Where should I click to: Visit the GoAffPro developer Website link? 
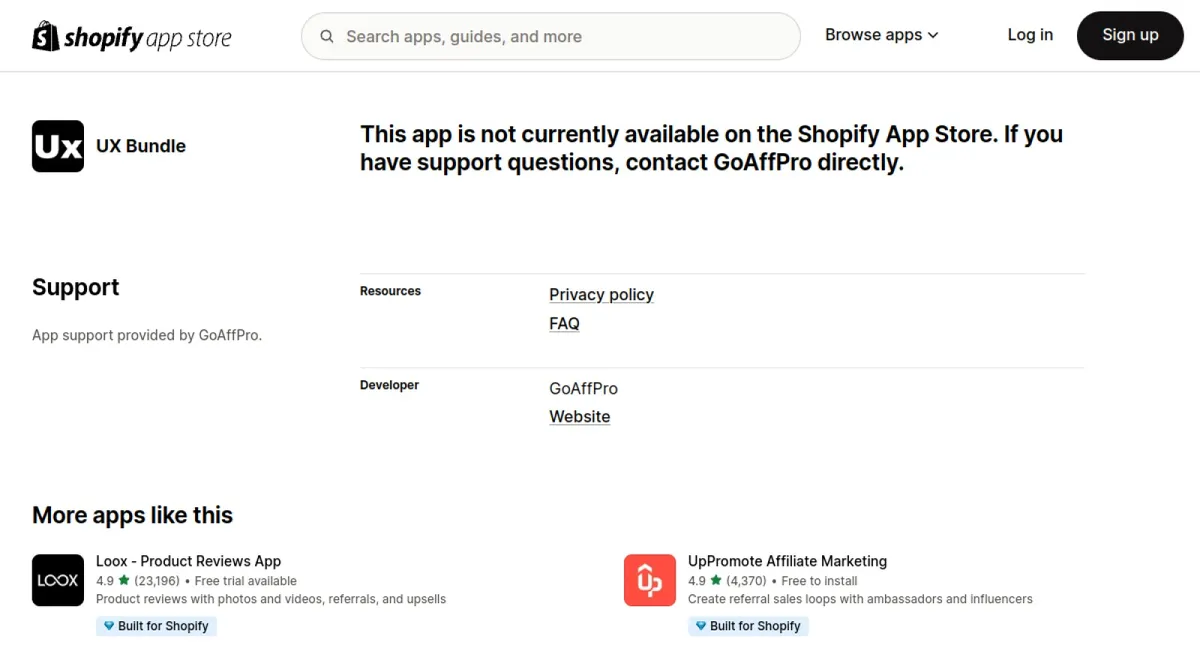(x=579, y=417)
